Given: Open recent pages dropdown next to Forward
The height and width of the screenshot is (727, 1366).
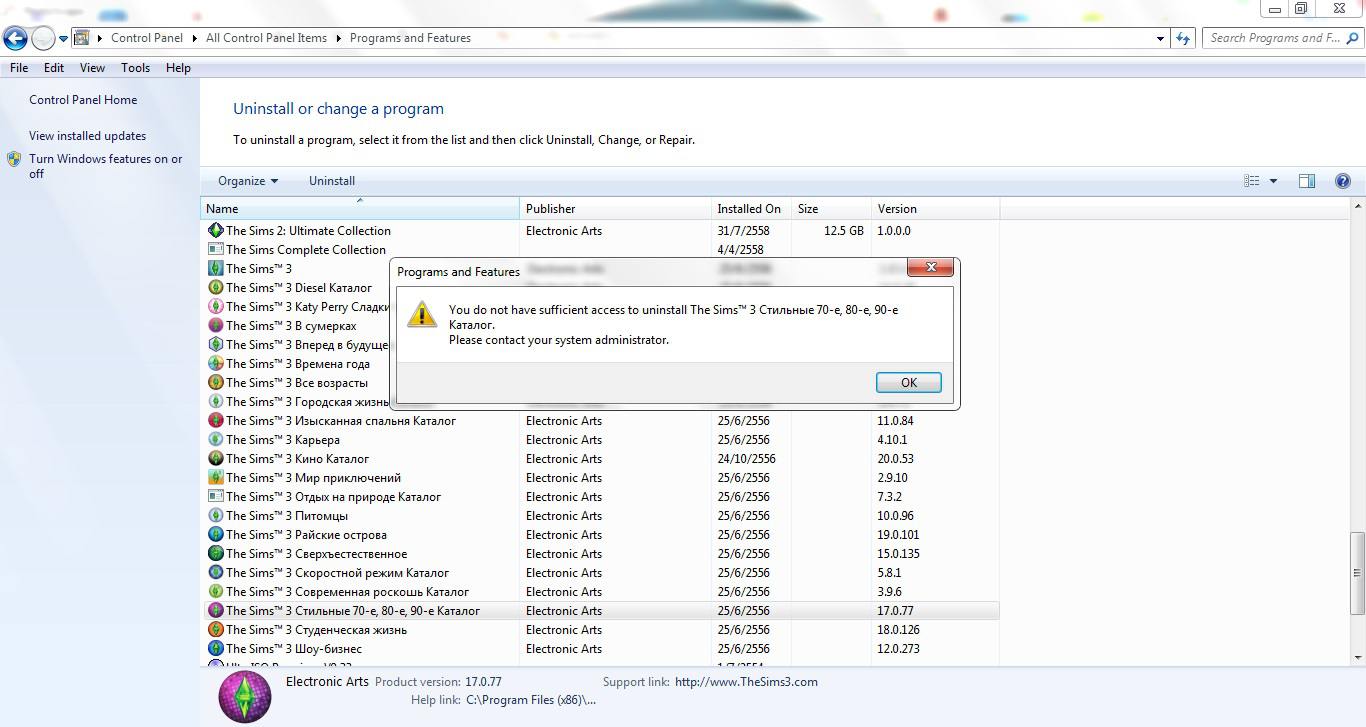Looking at the screenshot, I should coord(64,39).
